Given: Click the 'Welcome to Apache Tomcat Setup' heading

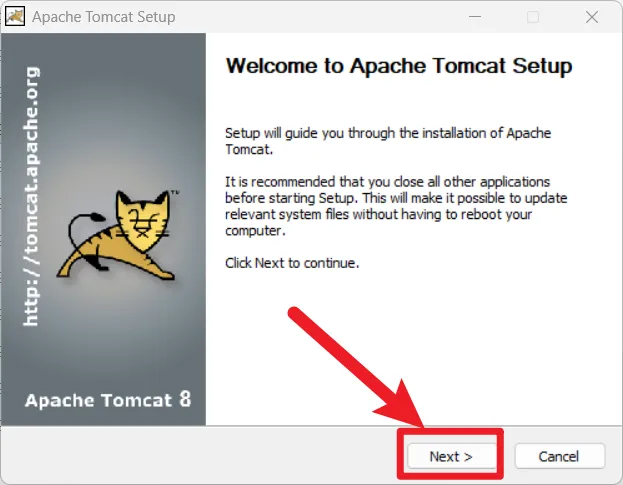Looking at the screenshot, I should coord(399,66).
